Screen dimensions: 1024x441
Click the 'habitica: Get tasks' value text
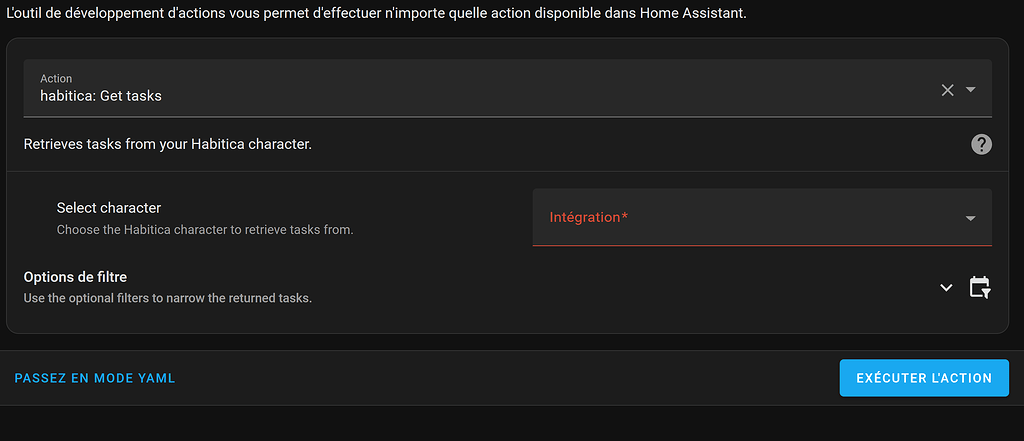(101, 96)
